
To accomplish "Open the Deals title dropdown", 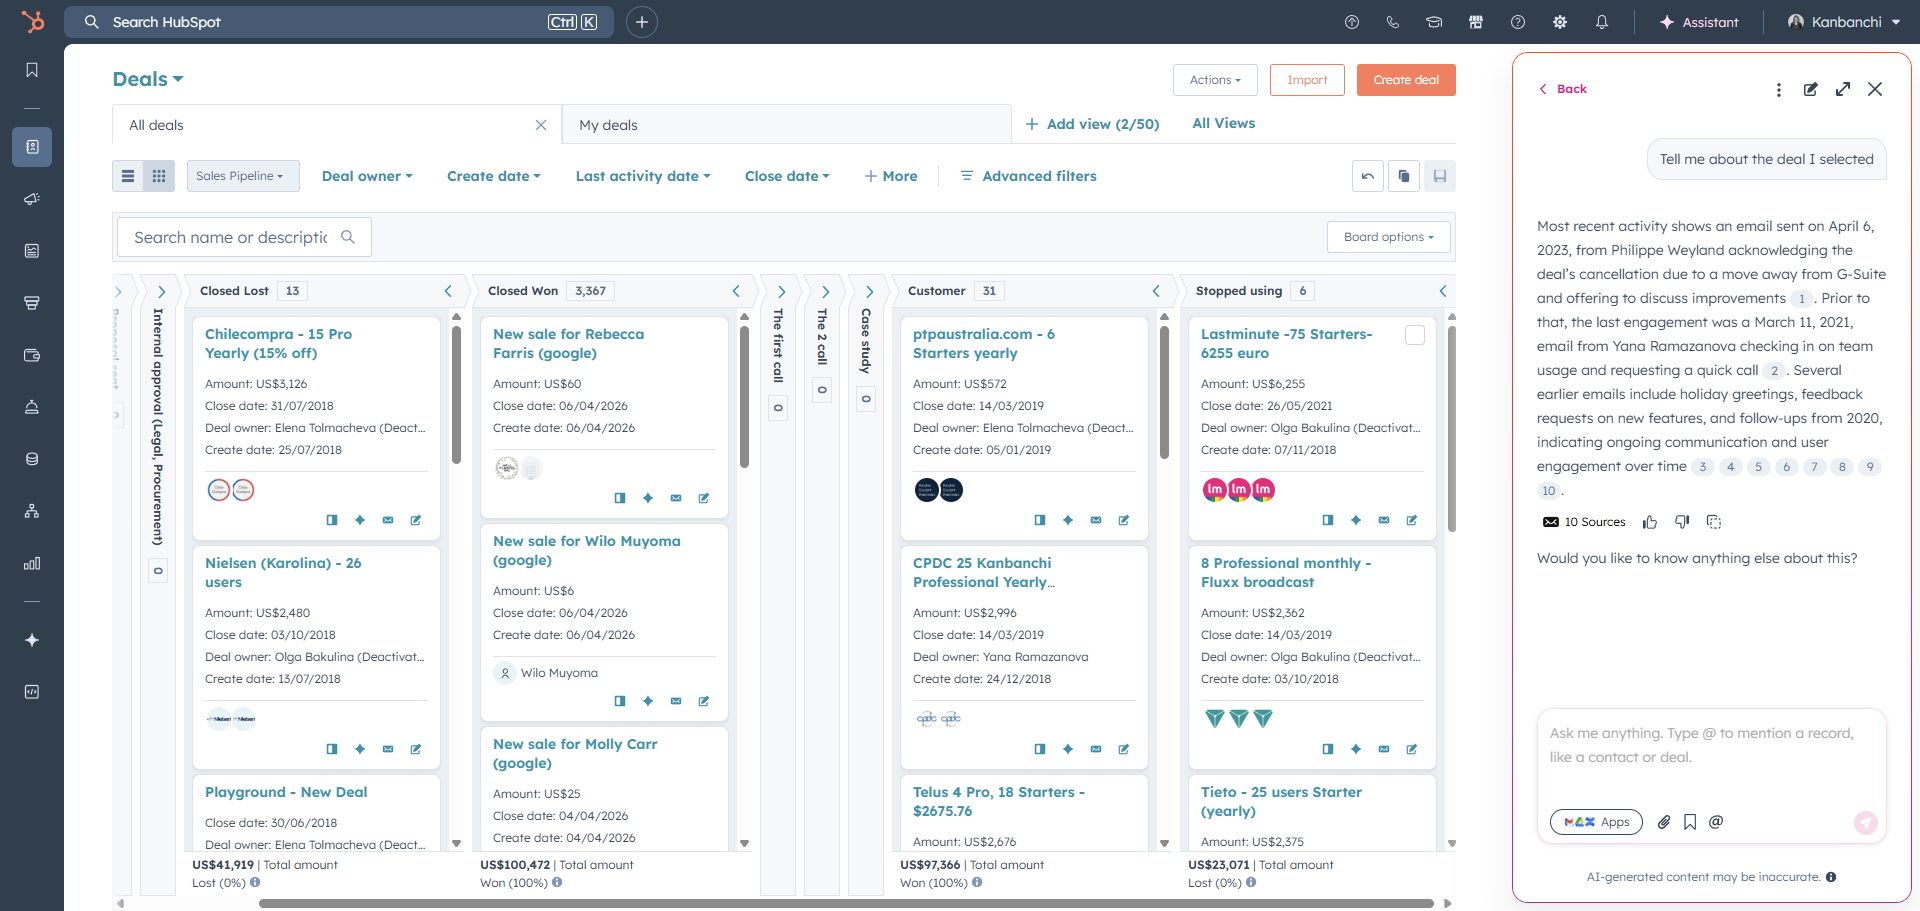I will coord(148,79).
